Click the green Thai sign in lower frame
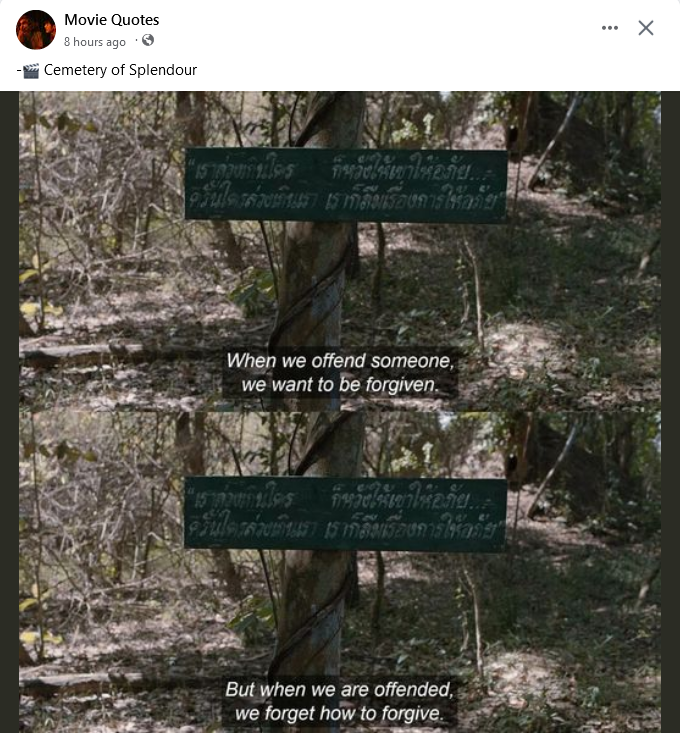Screen dimensions: 680x733 (345, 514)
